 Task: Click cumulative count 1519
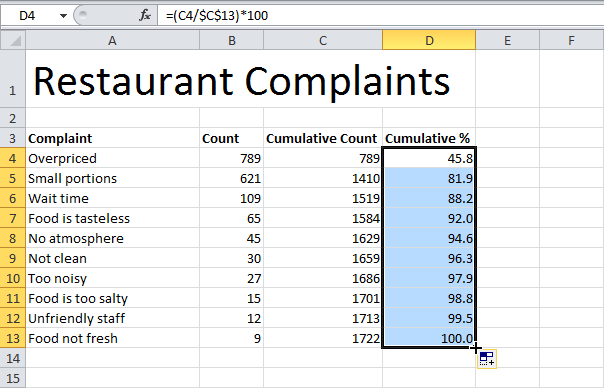pyautogui.click(x=323, y=198)
